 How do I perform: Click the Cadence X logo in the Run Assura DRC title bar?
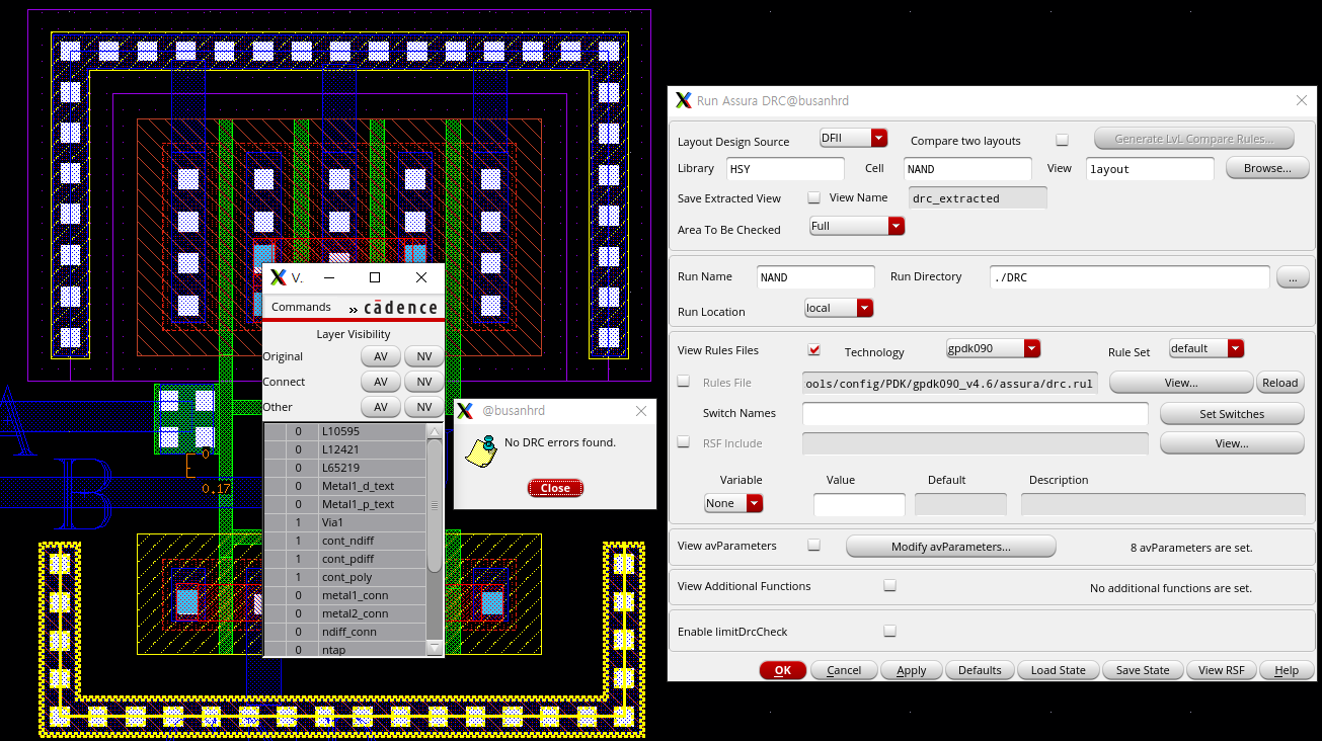[683, 100]
